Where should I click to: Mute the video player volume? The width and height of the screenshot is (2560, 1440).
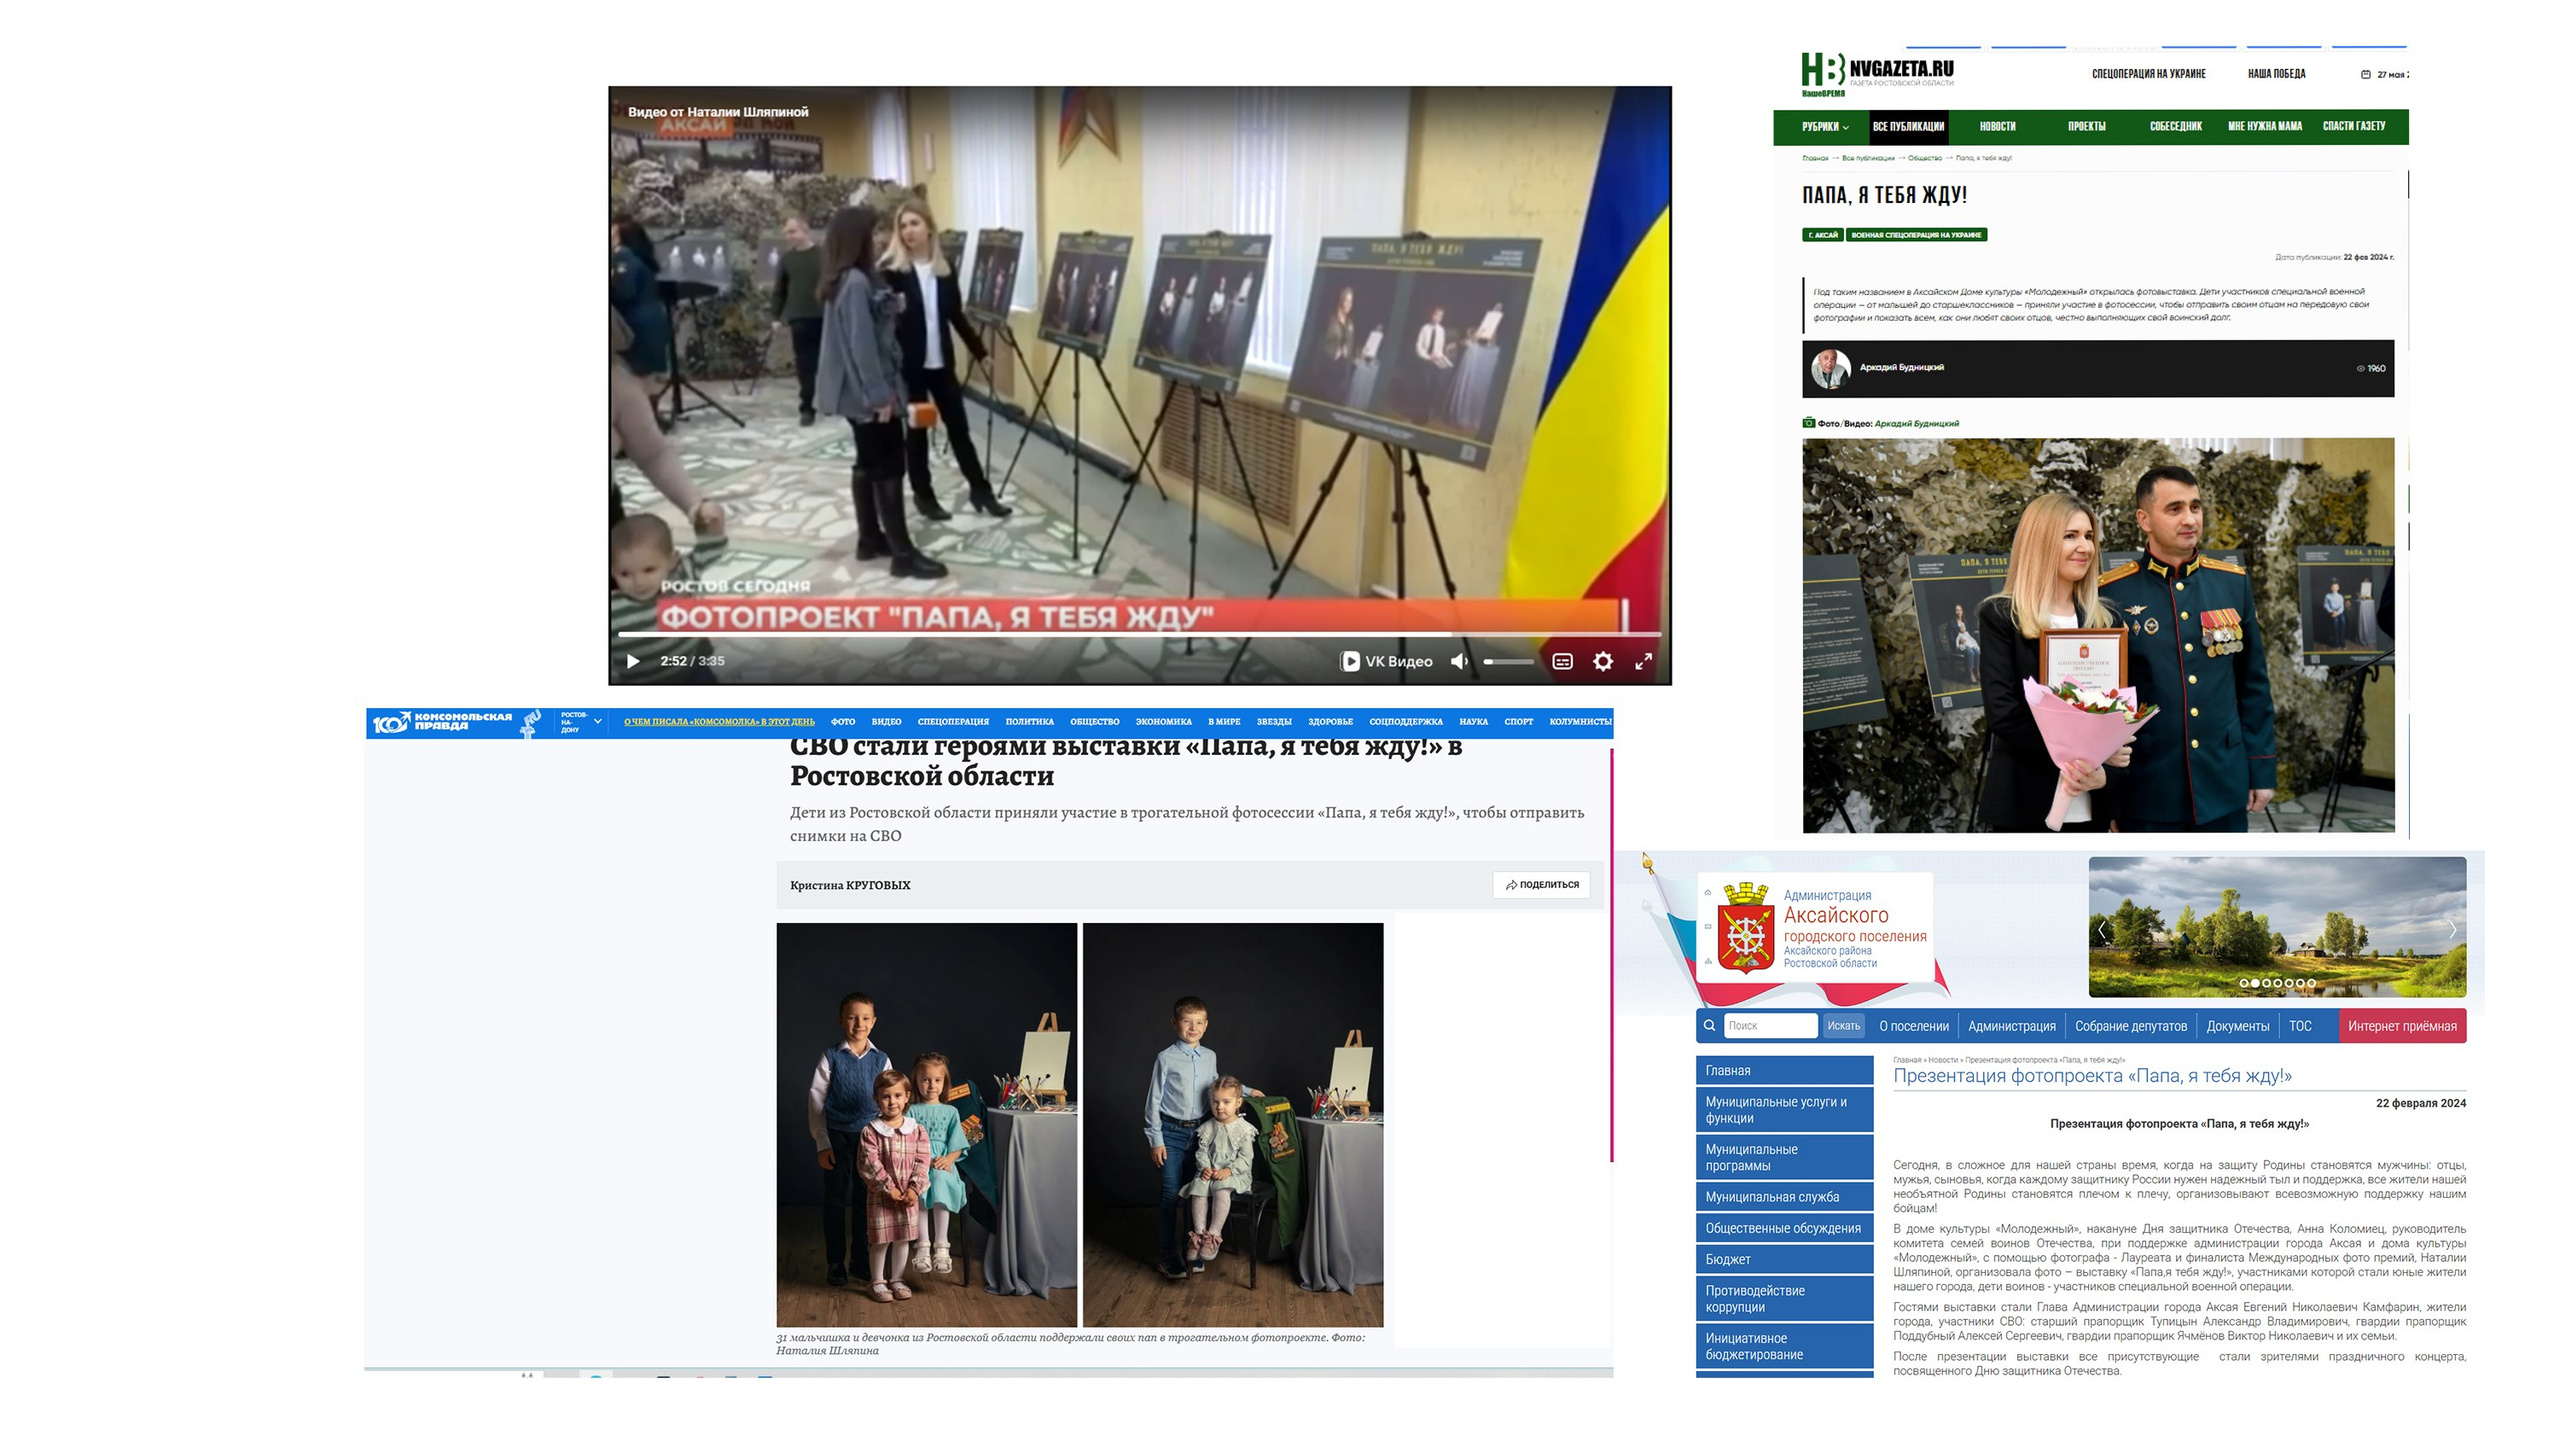pyautogui.click(x=1459, y=662)
